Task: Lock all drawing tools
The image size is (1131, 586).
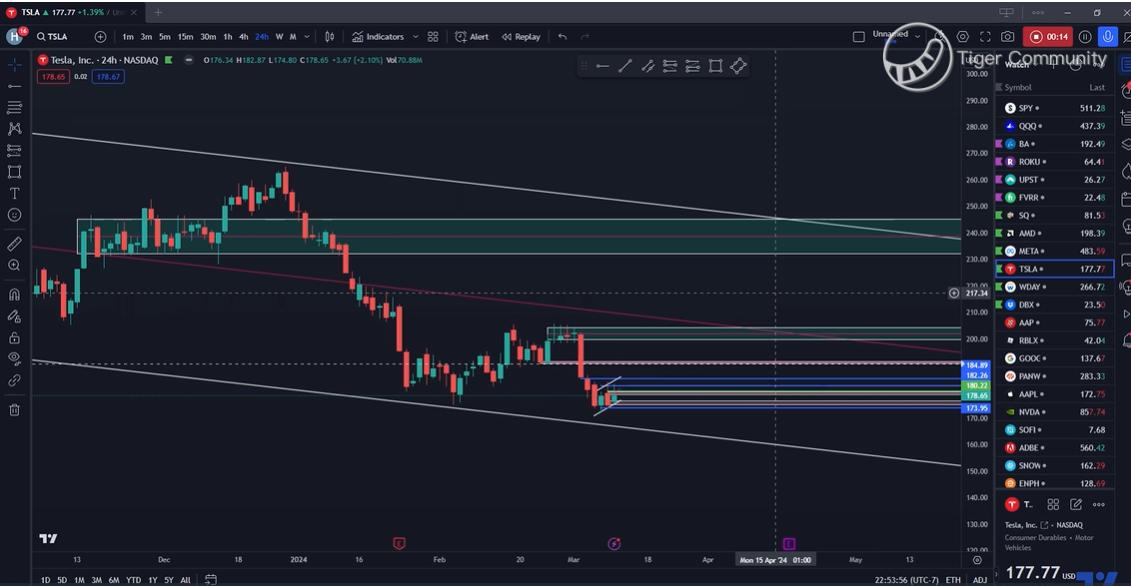Action: point(14,338)
